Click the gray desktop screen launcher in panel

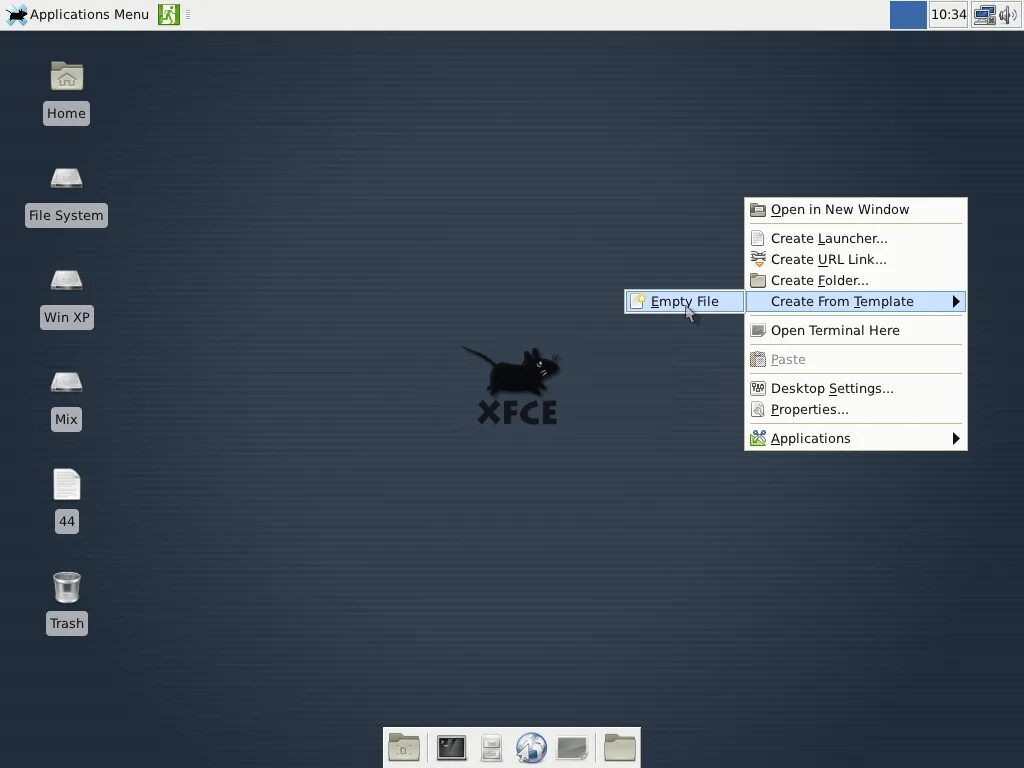[572, 748]
